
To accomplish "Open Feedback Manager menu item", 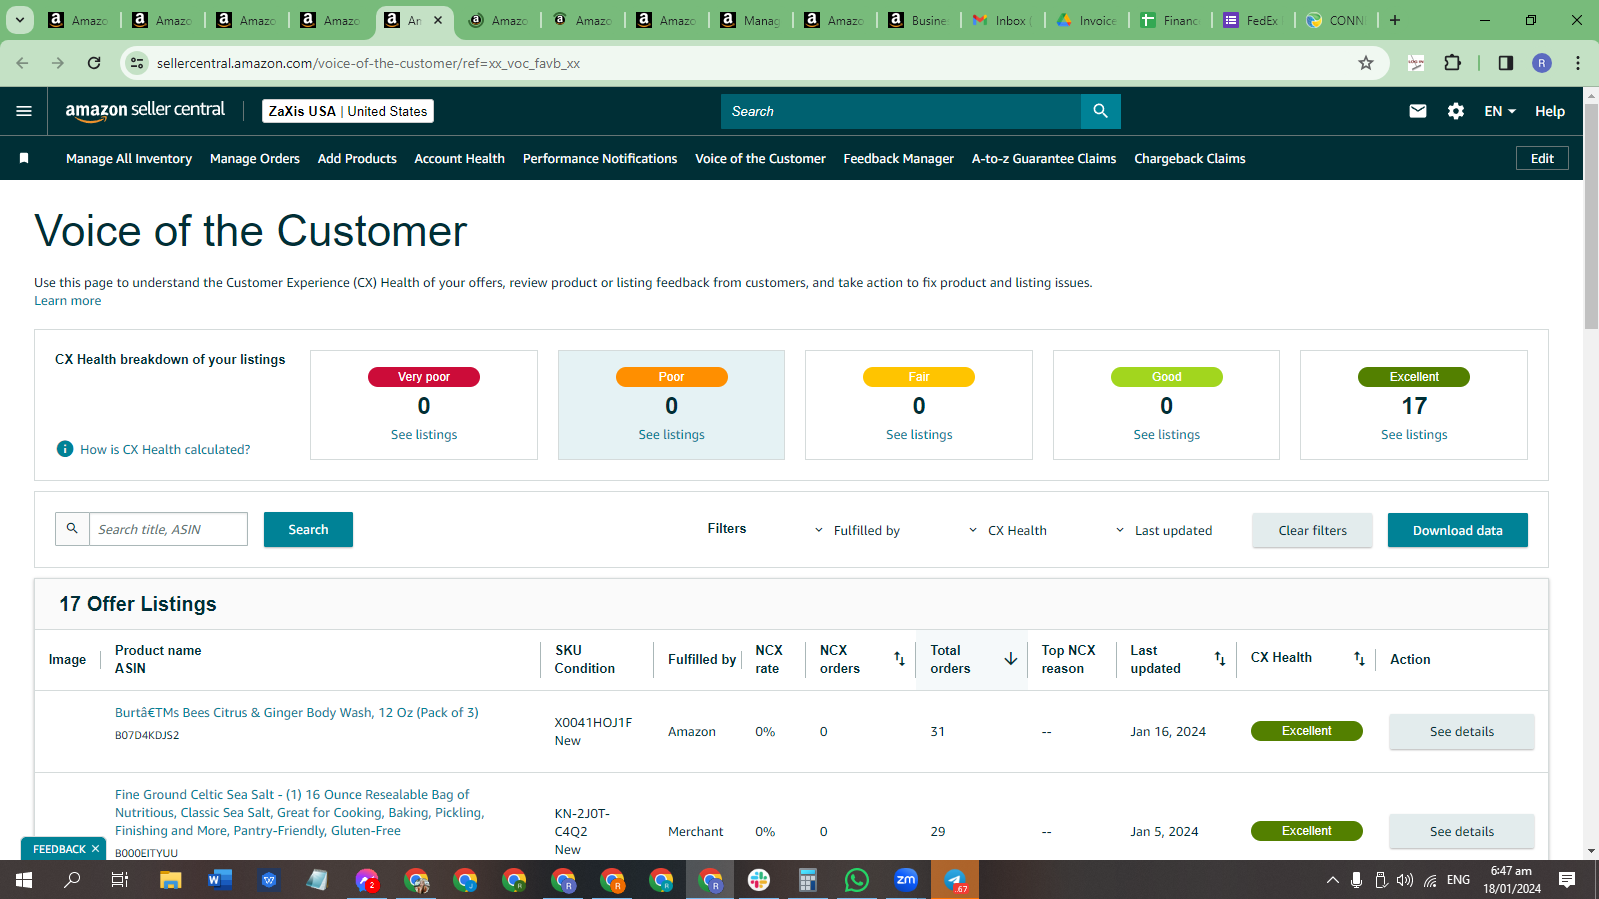I will [x=898, y=158].
